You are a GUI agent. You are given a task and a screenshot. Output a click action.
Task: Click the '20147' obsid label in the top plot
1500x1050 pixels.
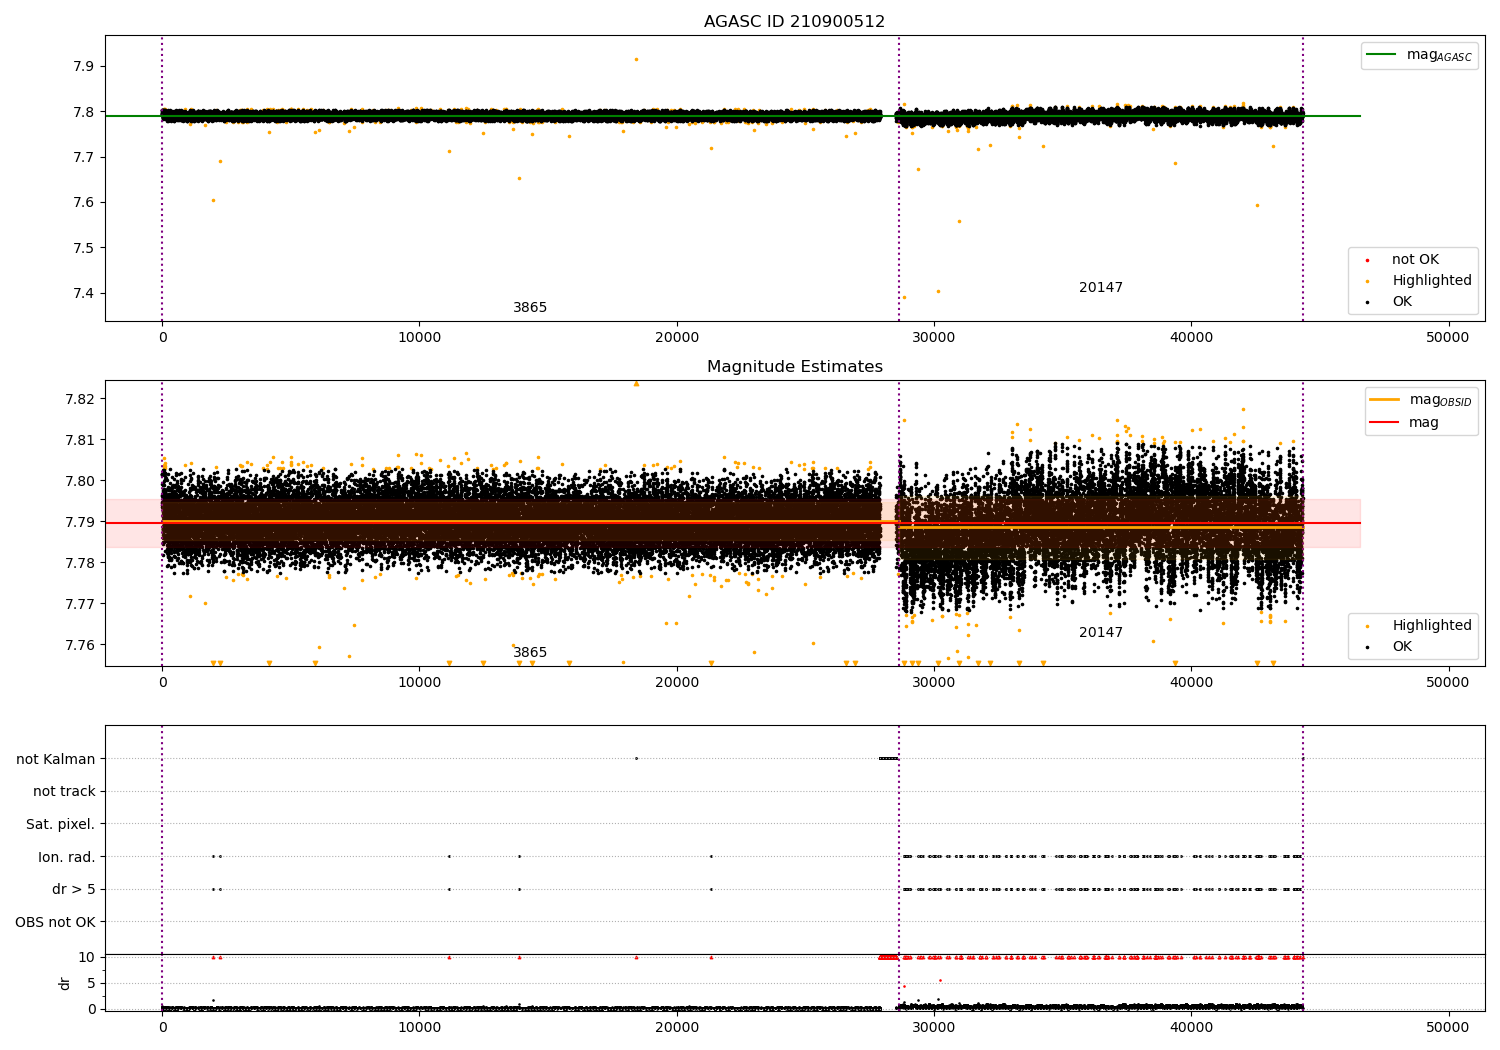click(x=1101, y=288)
